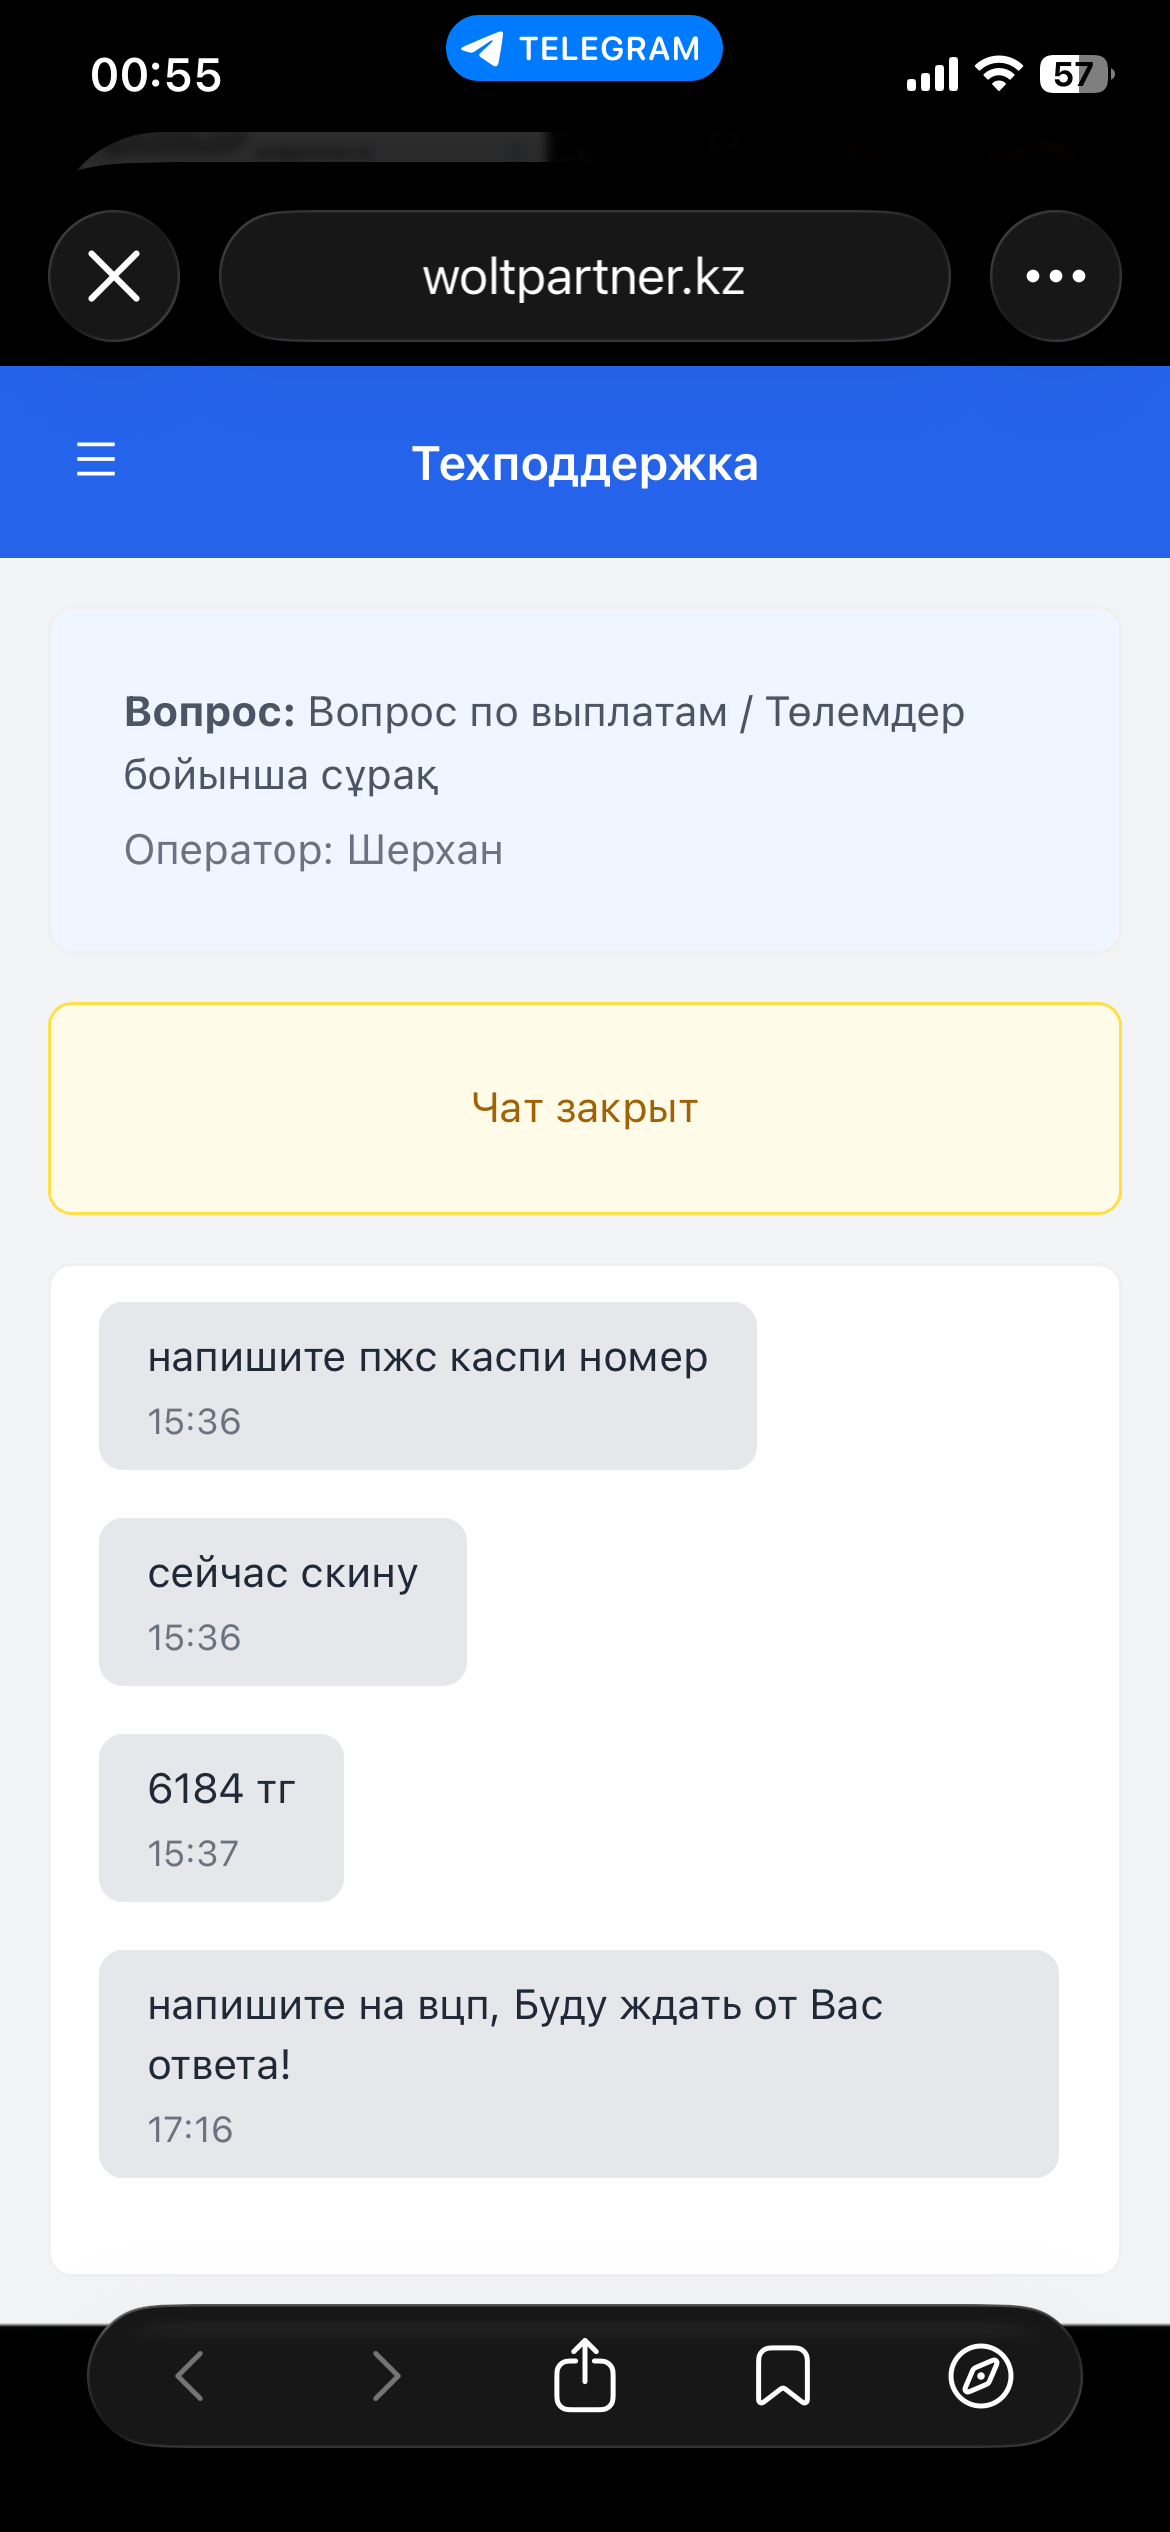Tap the 'Оператор: Шерхан' label
This screenshot has width=1170, height=2532.
tap(313, 850)
